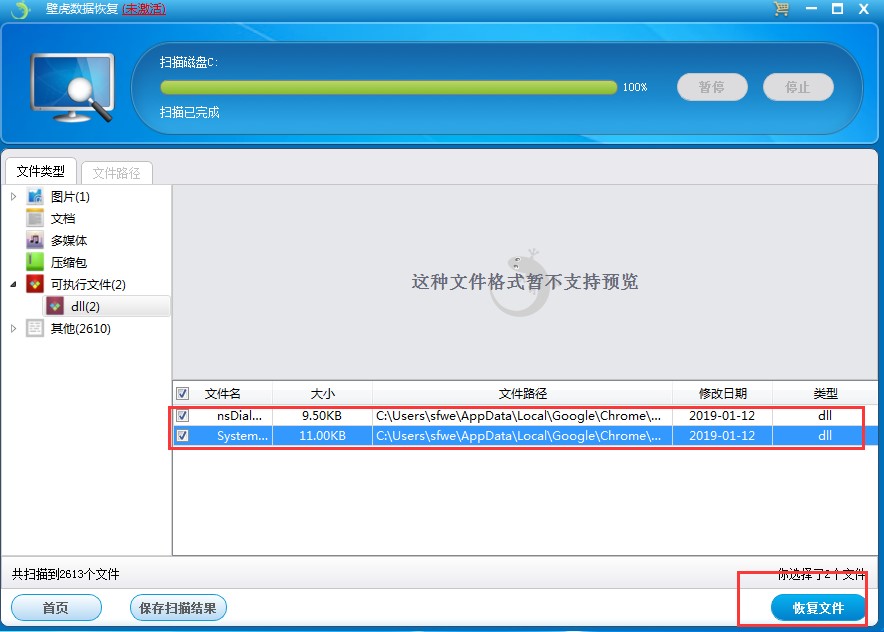
Task: Click the 多媒体 multimedia icon
Action: click(34, 240)
